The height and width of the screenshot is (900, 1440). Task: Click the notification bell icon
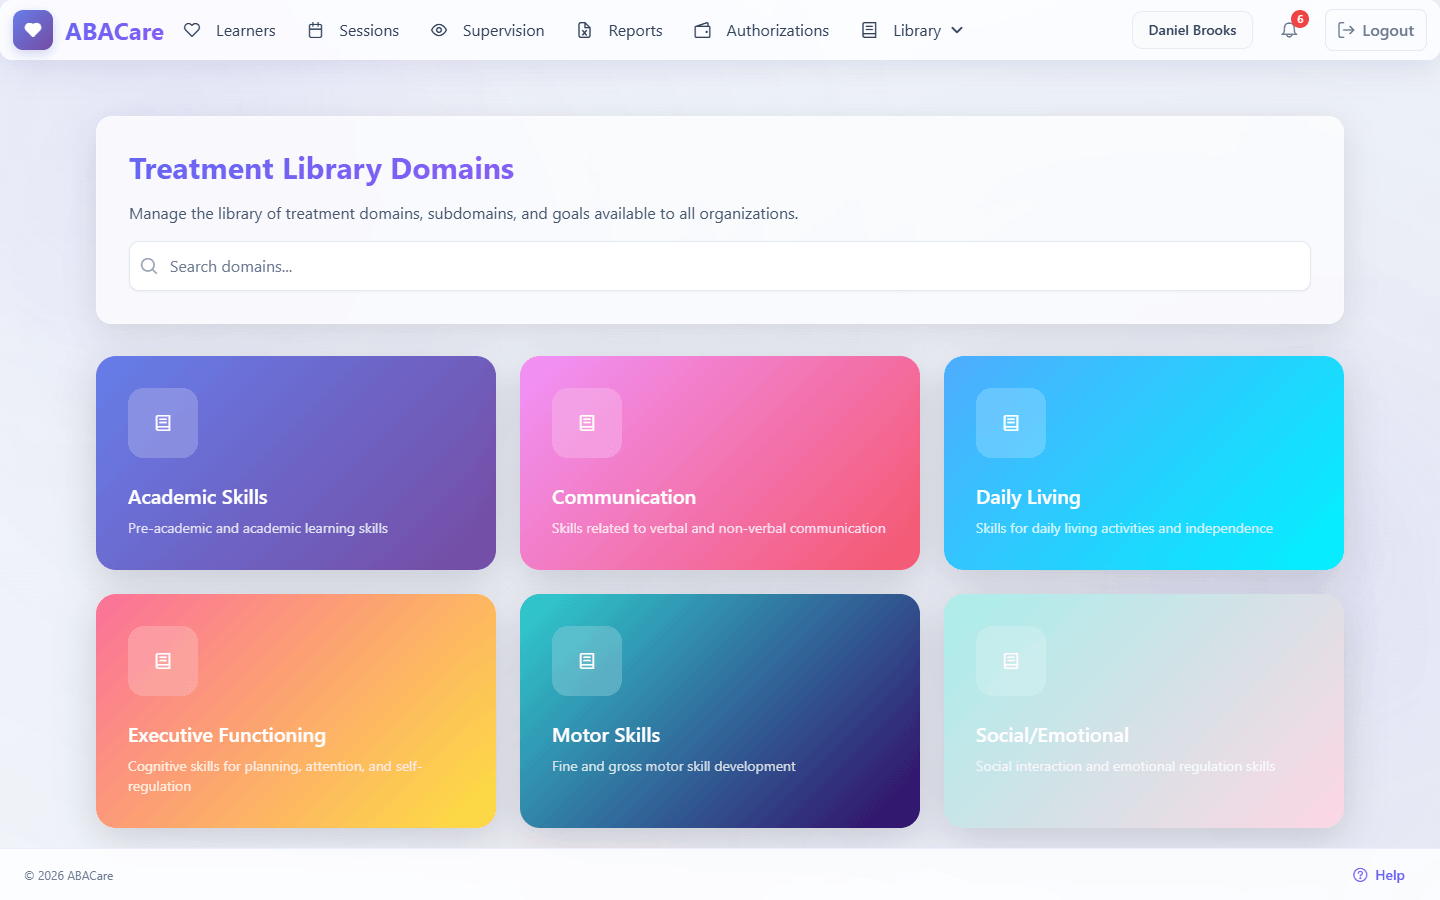tap(1289, 30)
